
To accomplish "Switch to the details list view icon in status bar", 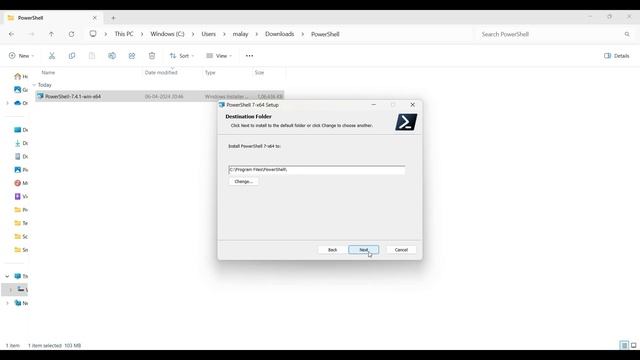I will [x=624, y=345].
